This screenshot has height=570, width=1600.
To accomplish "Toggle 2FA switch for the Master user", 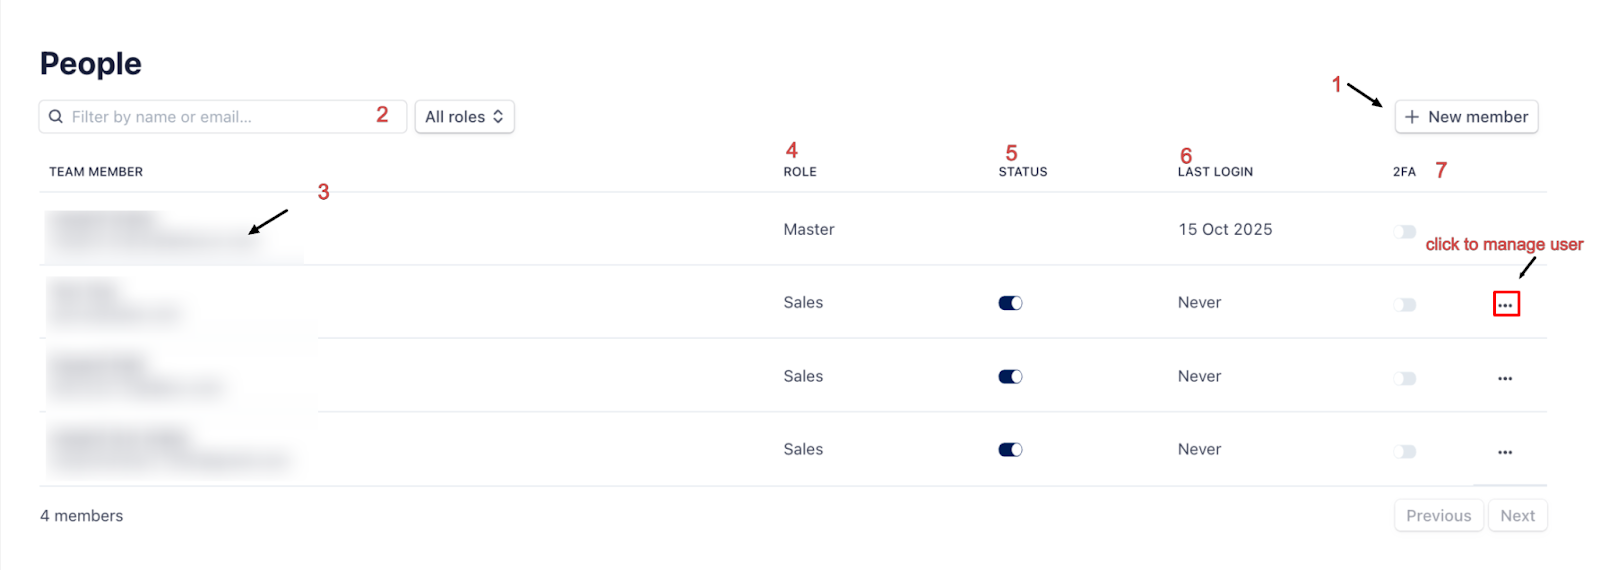I will tap(1405, 232).
